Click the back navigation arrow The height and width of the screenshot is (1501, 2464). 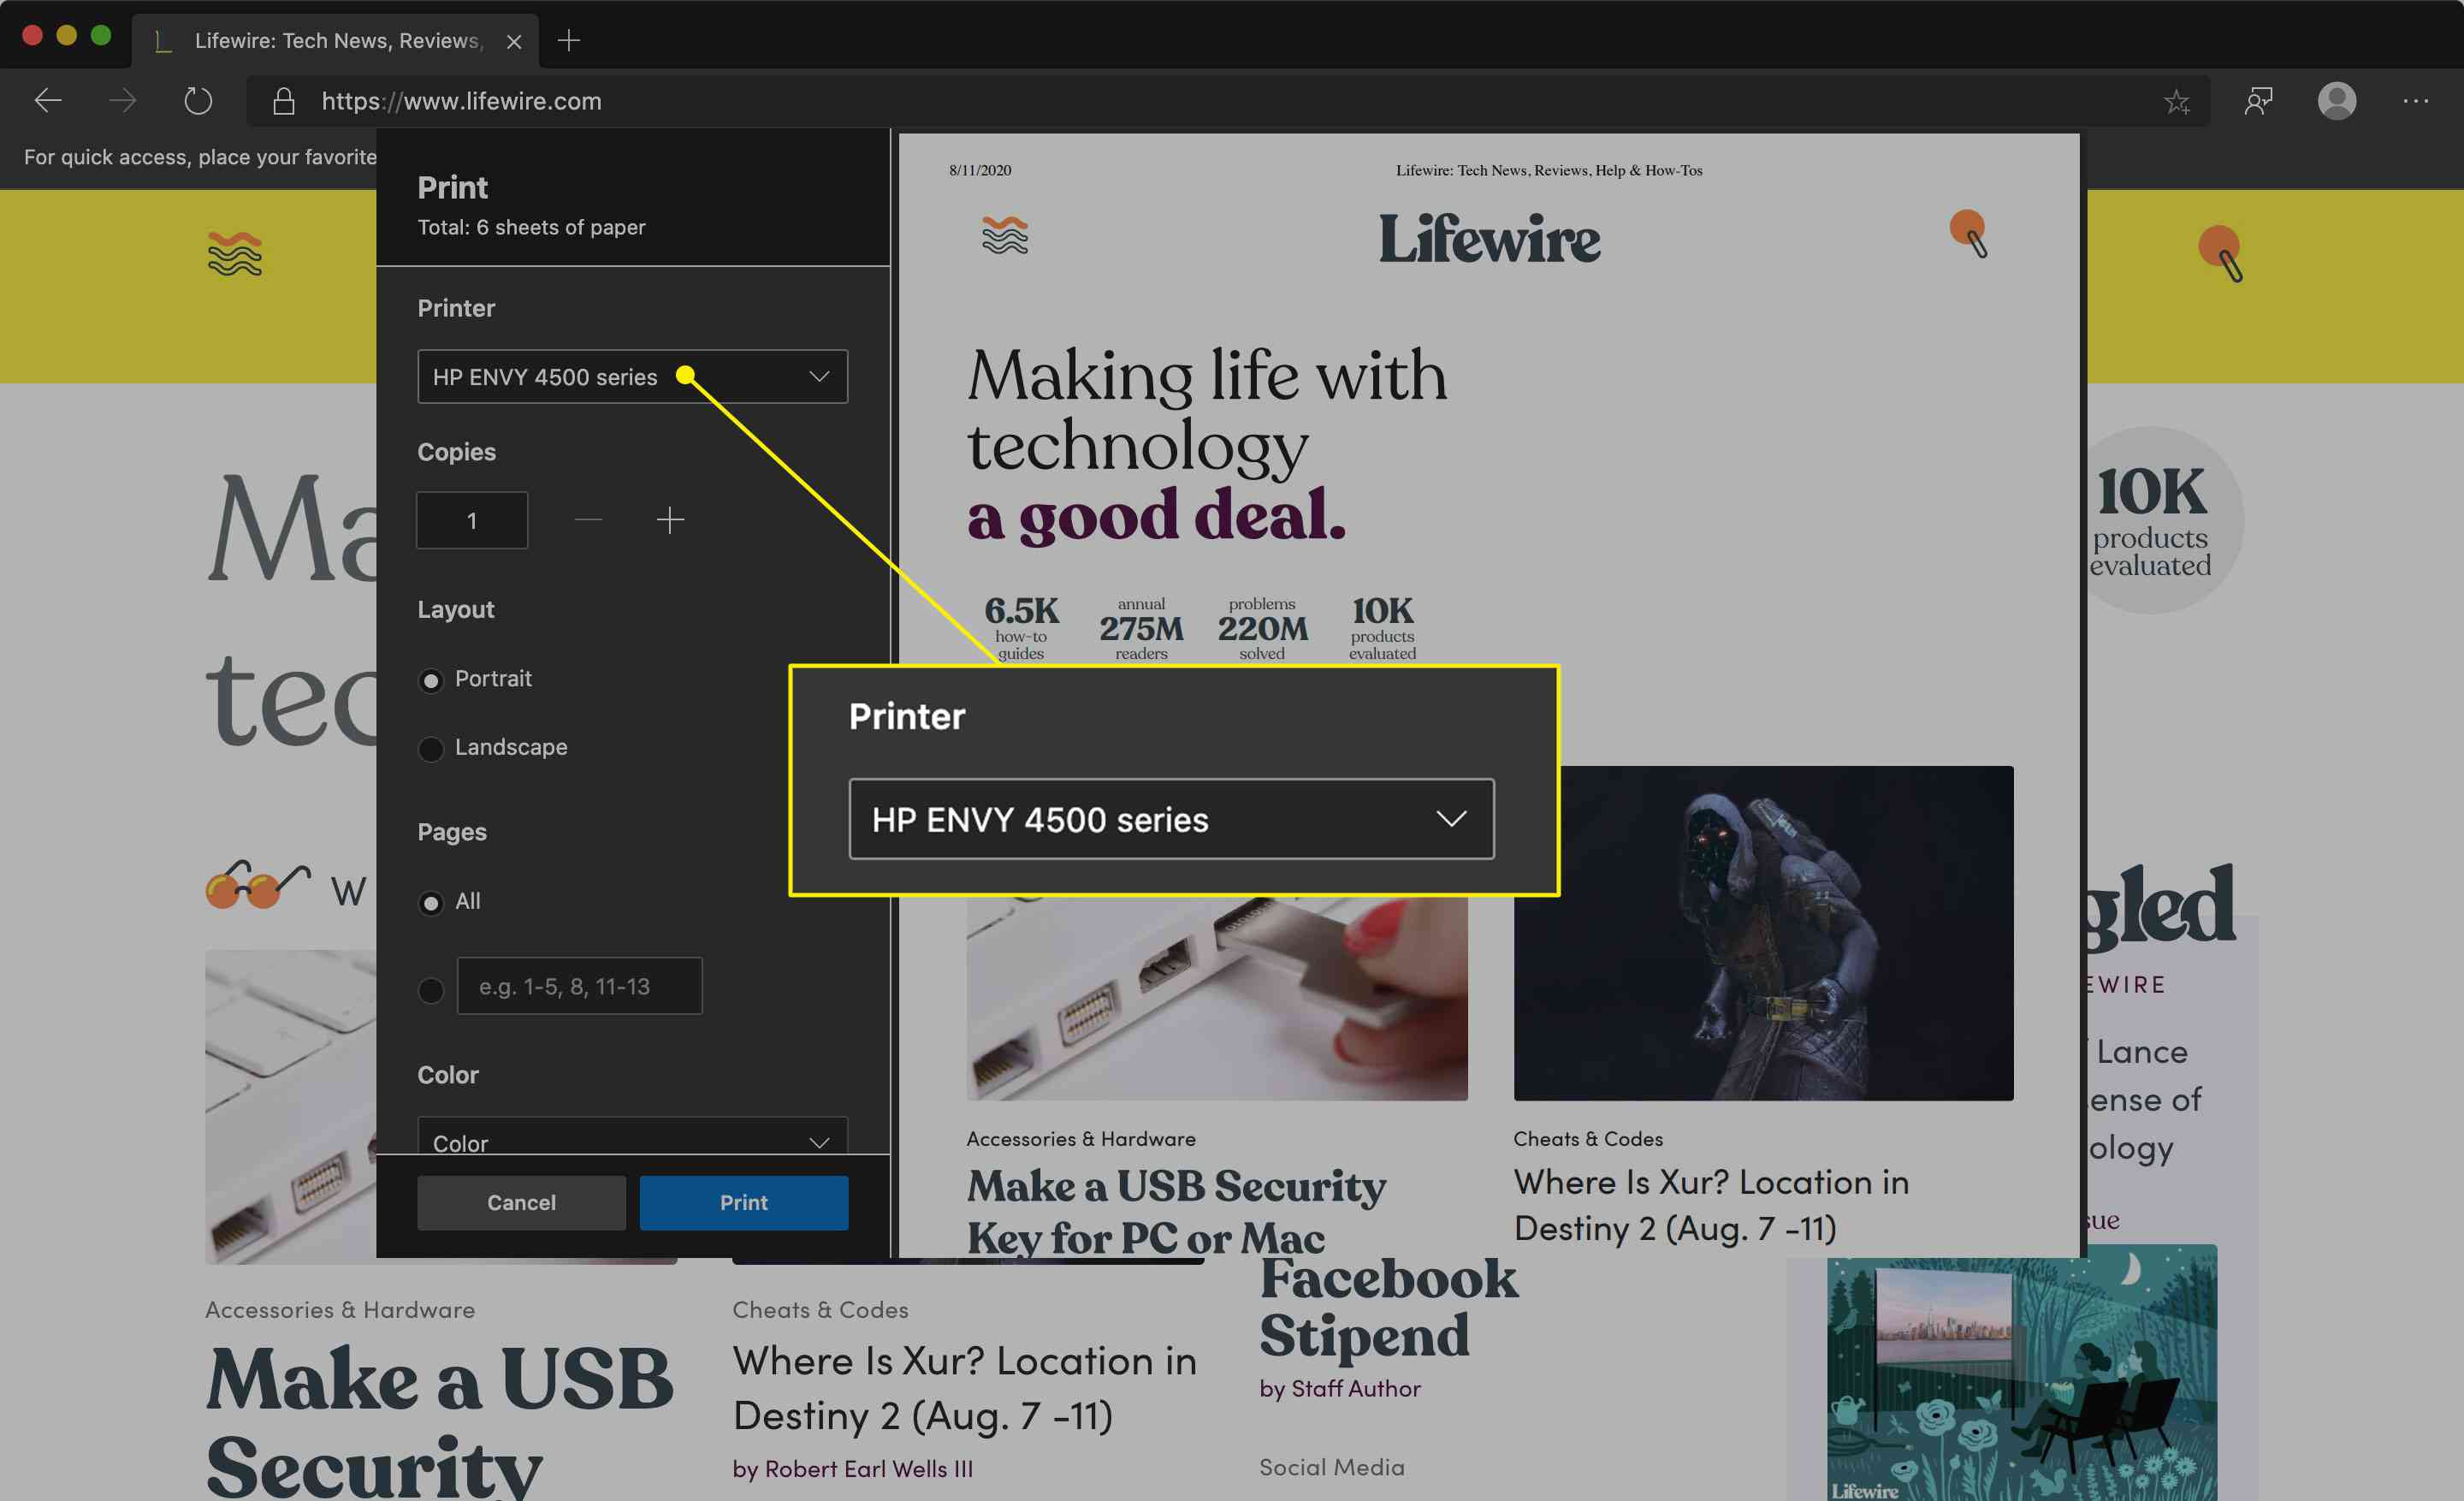[50, 100]
